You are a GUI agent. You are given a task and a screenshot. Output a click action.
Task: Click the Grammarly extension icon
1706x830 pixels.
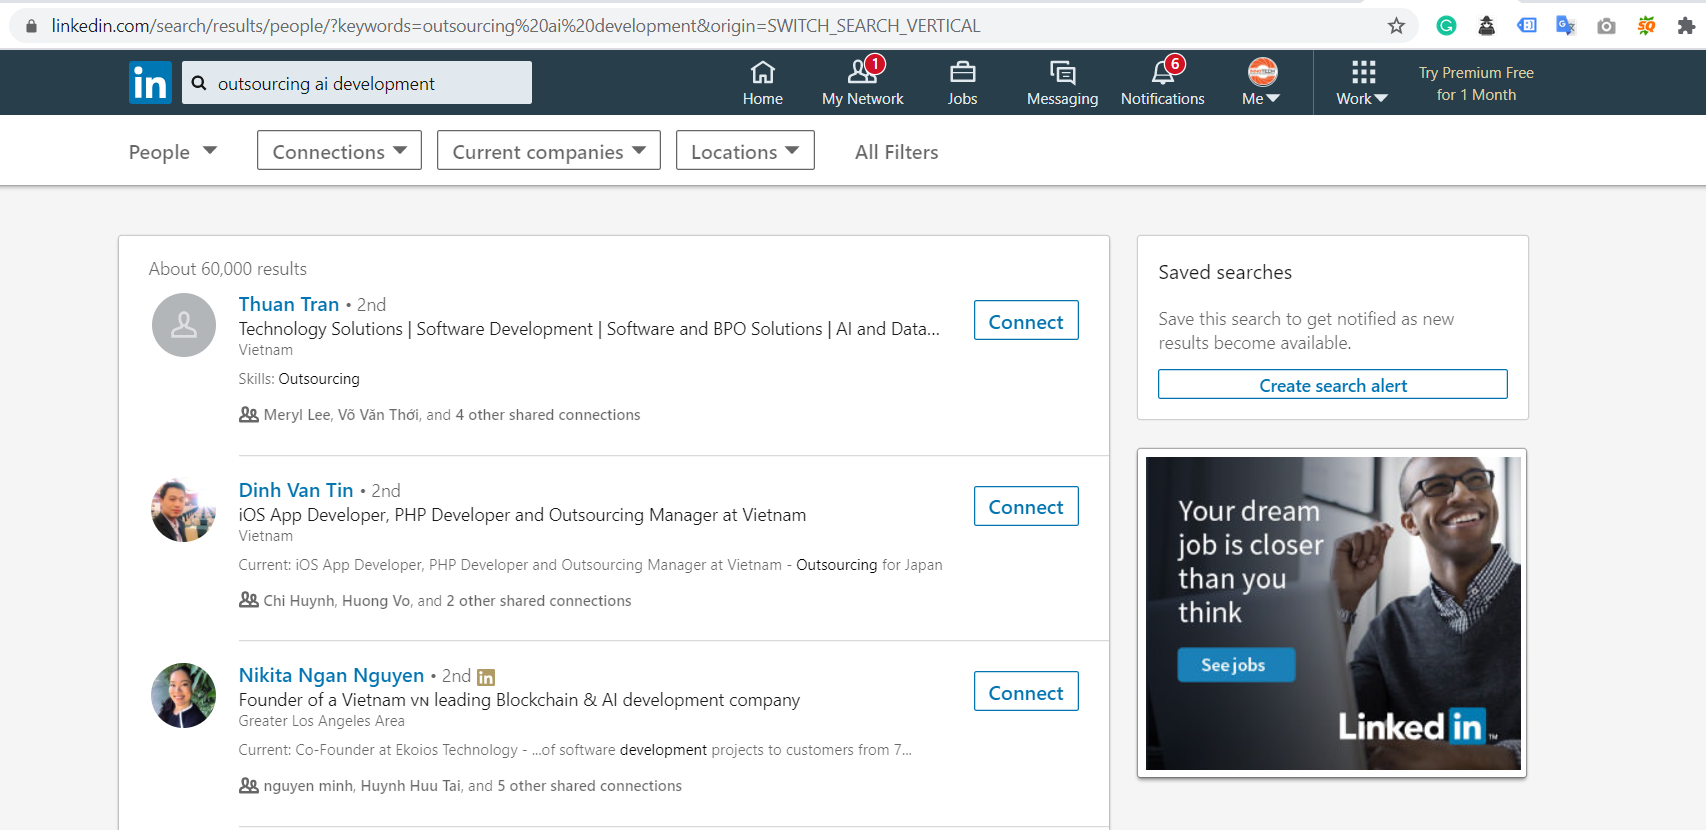click(x=1446, y=26)
